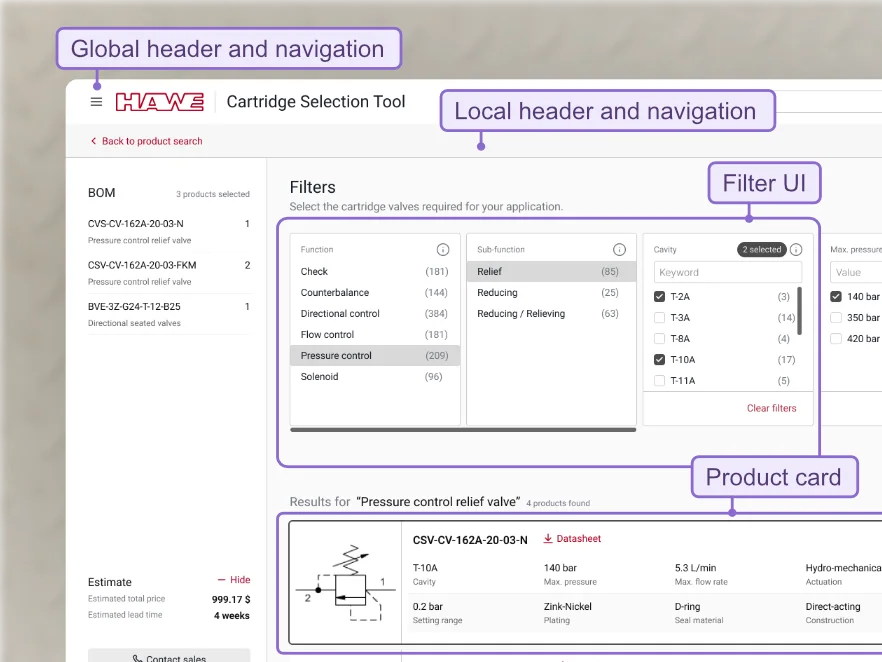Click the 999.17 $ estimated price
Screen dimensions: 882x662
coord(231,600)
